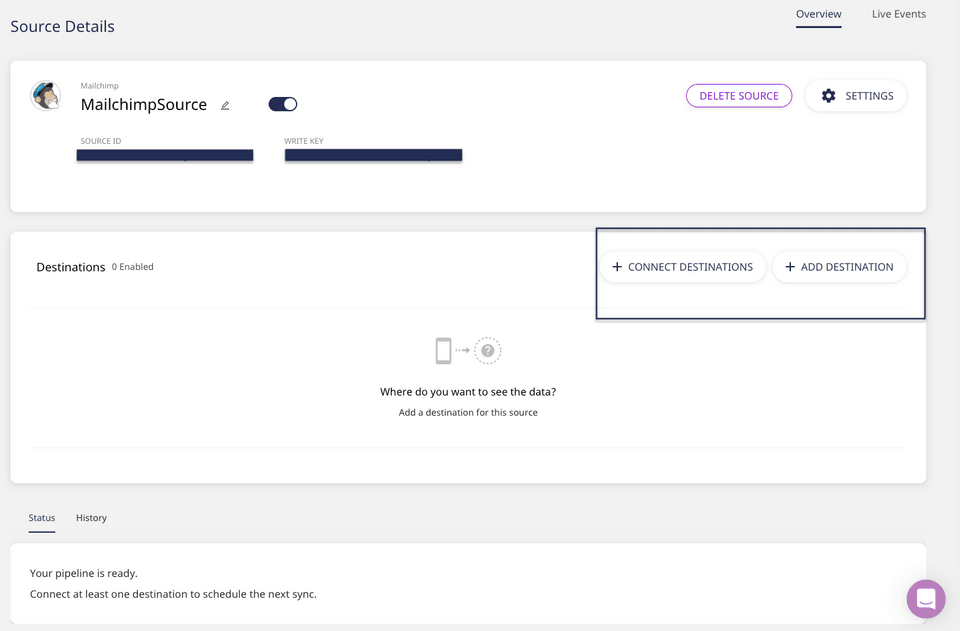The width and height of the screenshot is (960, 631).
Task: Click the Delete Source button
Action: 738,96
